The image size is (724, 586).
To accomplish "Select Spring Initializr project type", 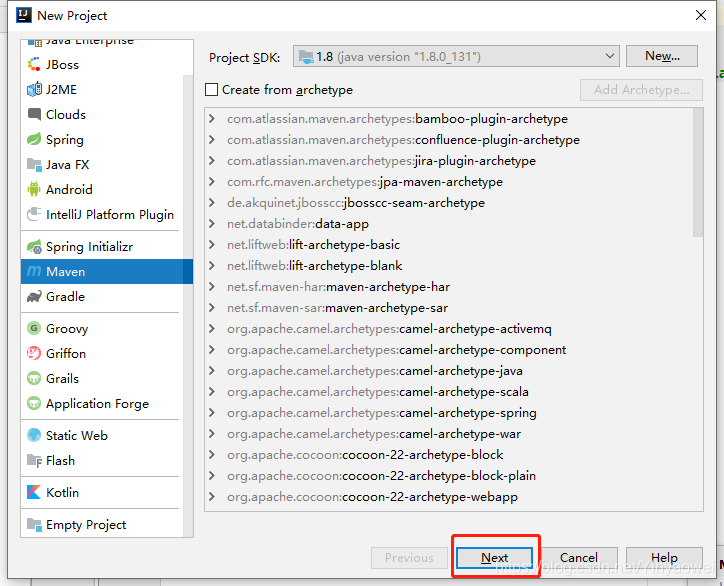I will click(x=102, y=247).
